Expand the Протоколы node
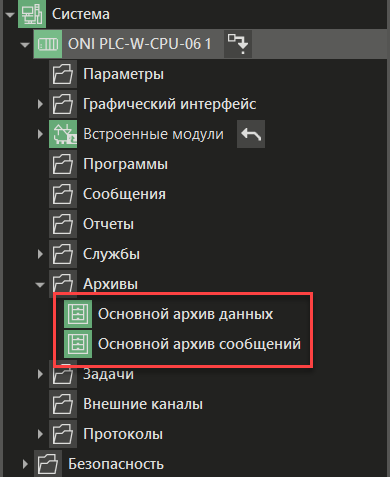The image size is (390, 477). pos(40,434)
